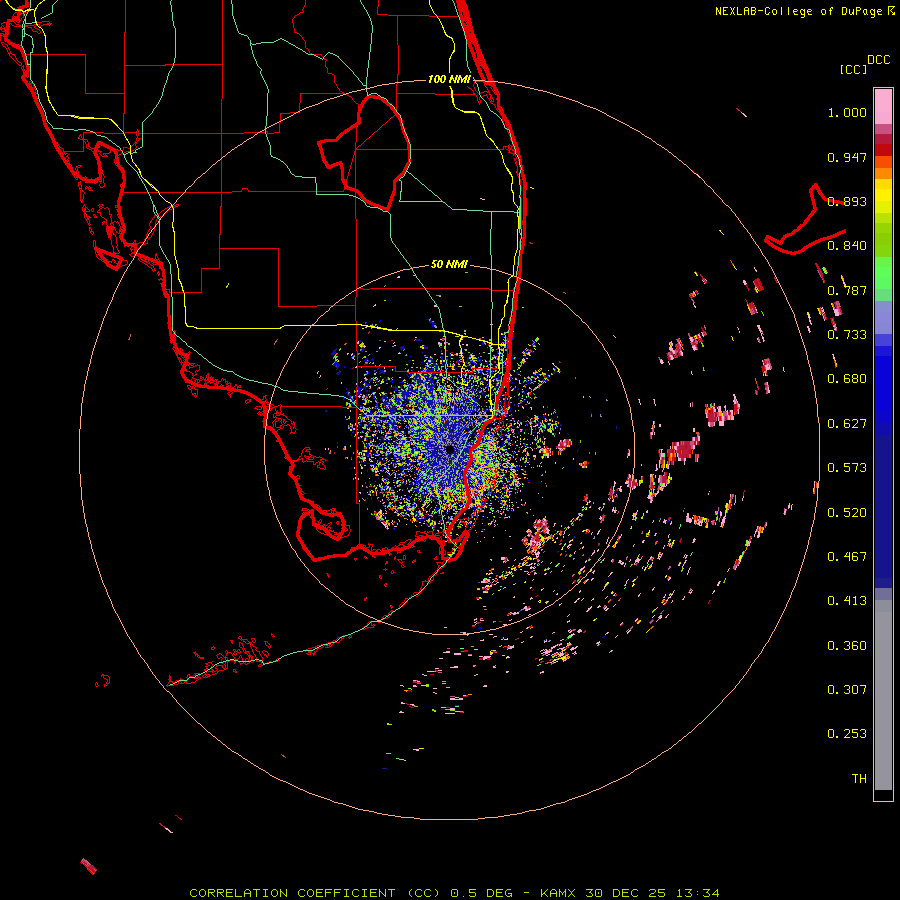Click the 1.000 value on the color scale
The image size is (900, 900).
(847, 112)
